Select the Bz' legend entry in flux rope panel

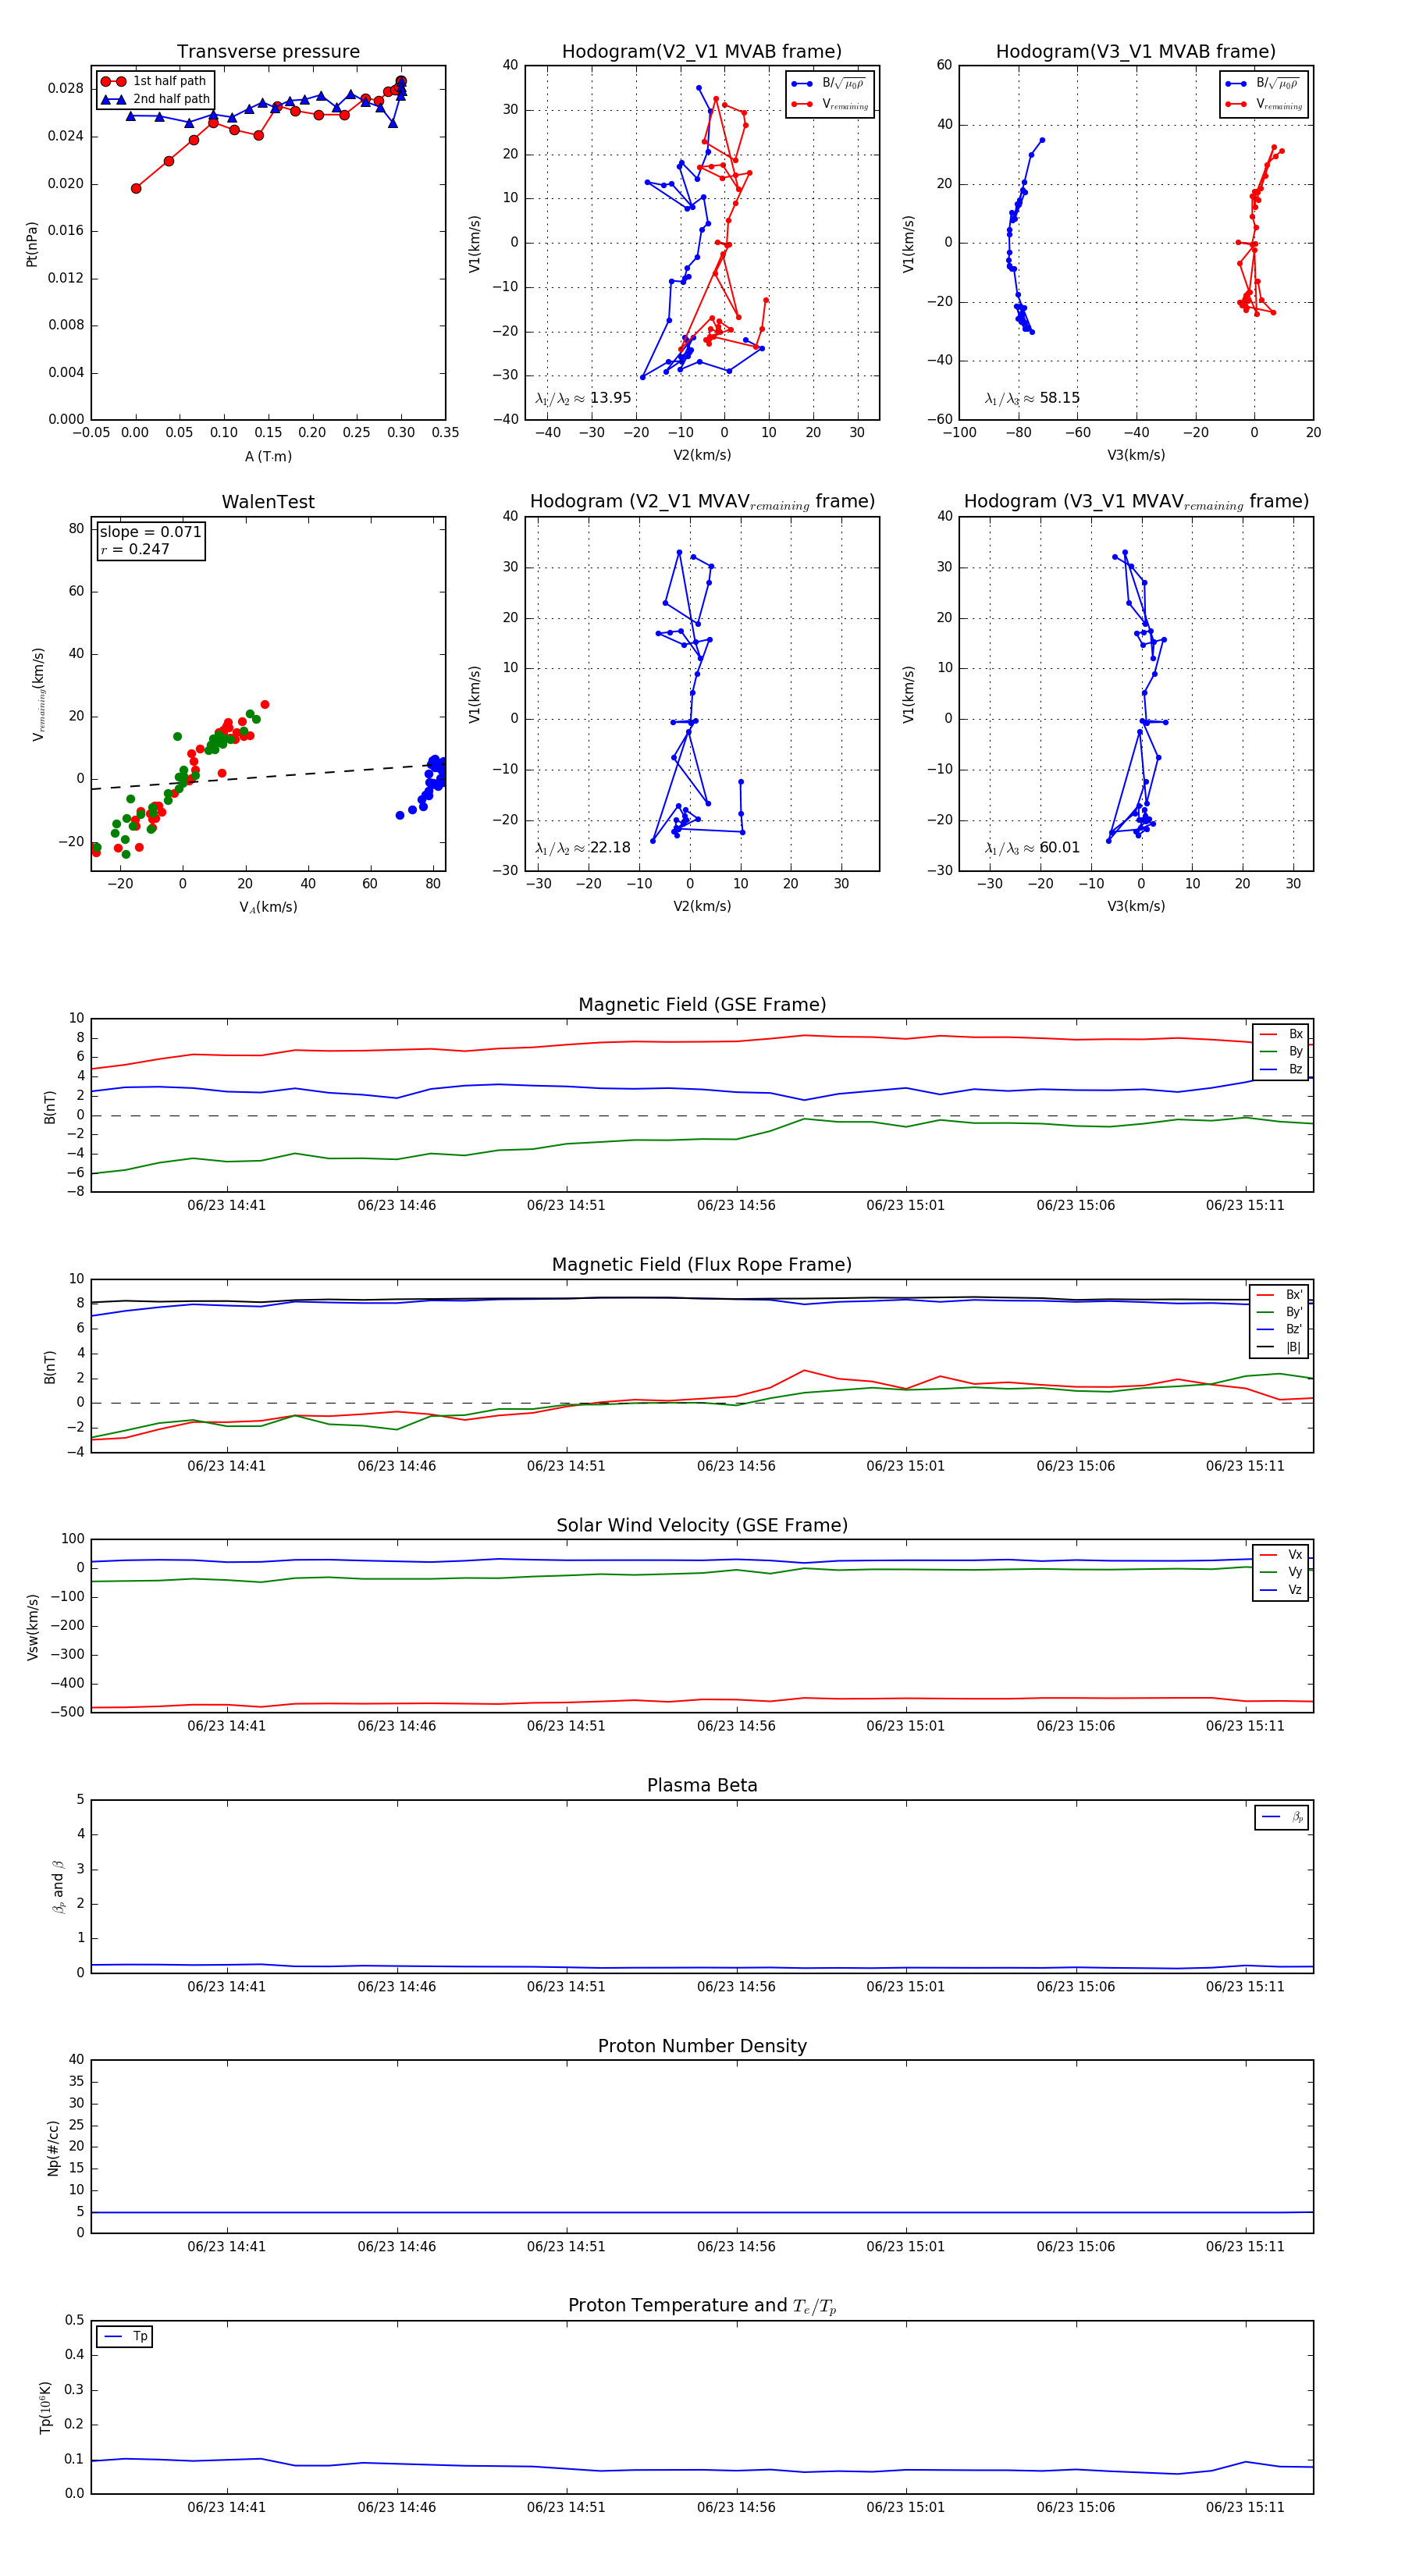(x=1279, y=1329)
